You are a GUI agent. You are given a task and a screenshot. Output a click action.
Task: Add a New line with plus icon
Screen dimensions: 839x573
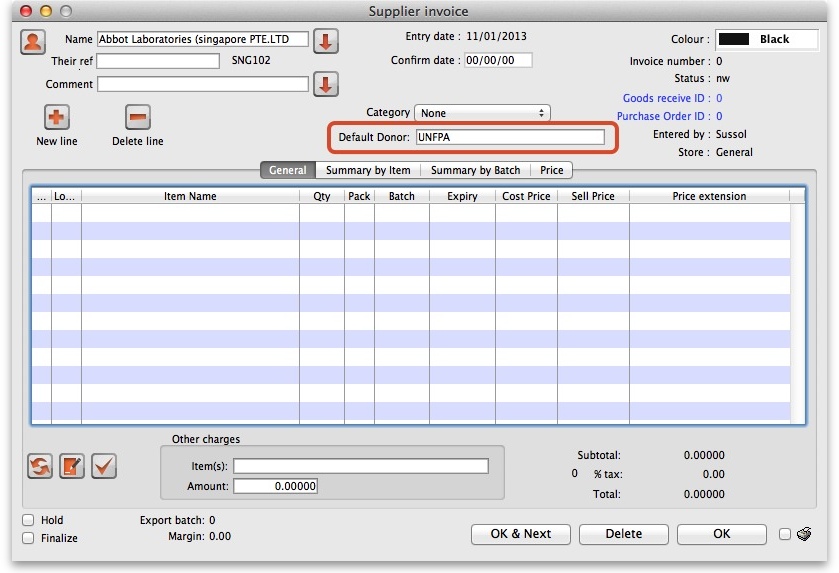click(x=57, y=117)
